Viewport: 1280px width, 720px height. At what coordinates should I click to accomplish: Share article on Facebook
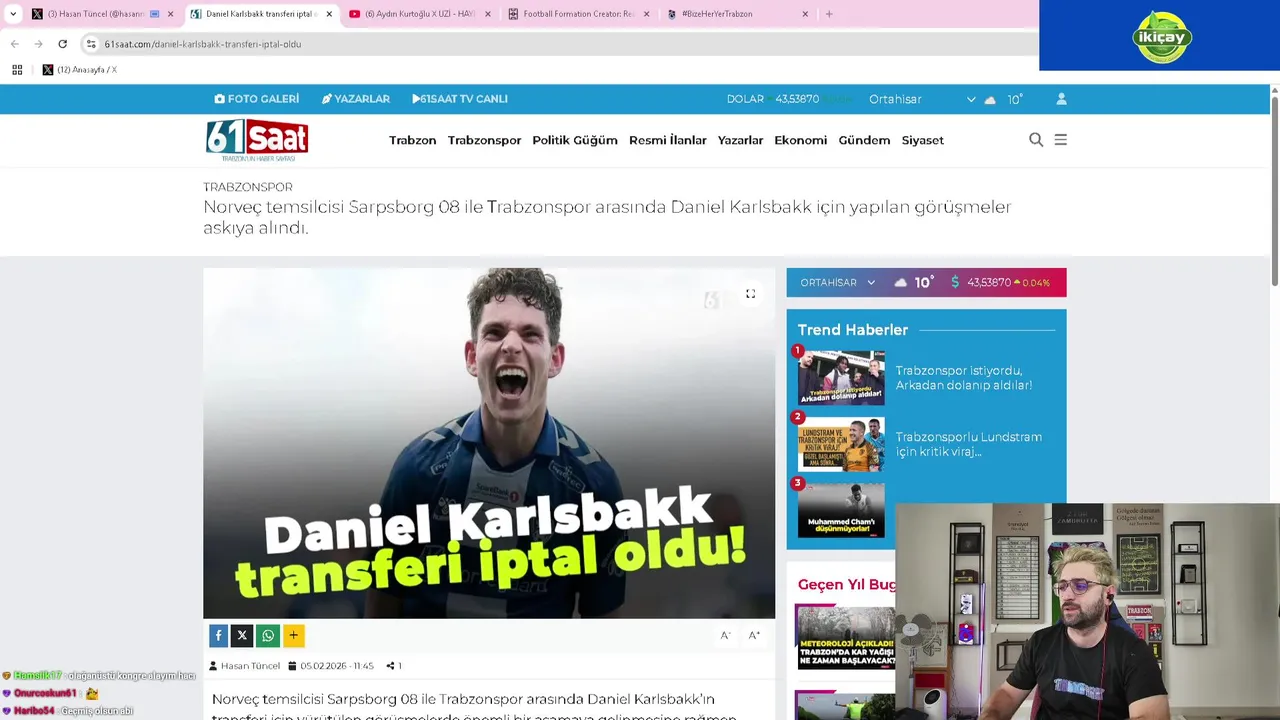(x=218, y=635)
